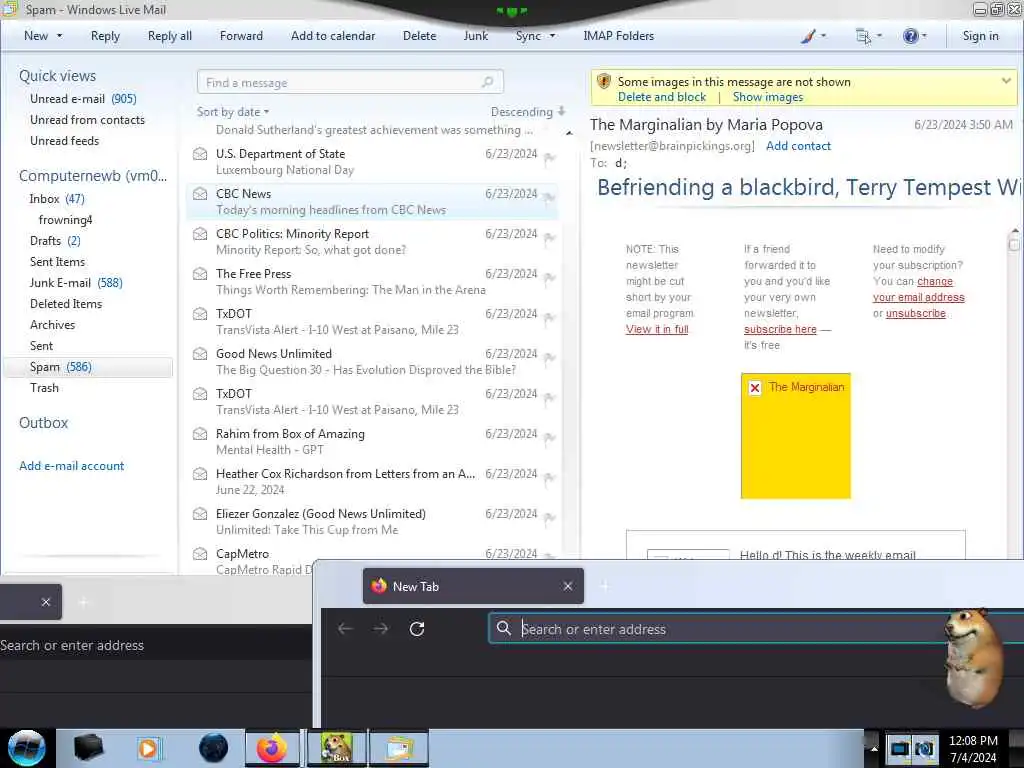Click Firefox icon in taskbar
Viewport: 1024px width, 768px height.
(x=271, y=748)
